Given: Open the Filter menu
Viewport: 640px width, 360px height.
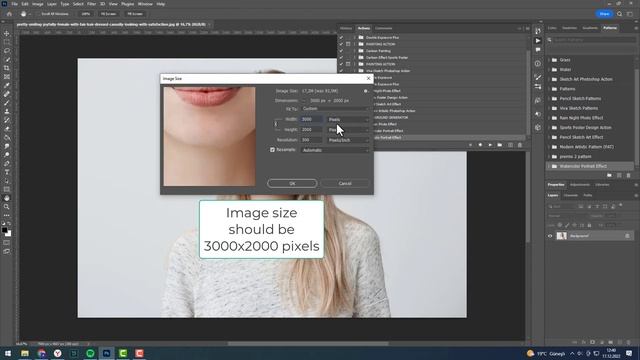Looking at the screenshot, I should tap(91, 4).
